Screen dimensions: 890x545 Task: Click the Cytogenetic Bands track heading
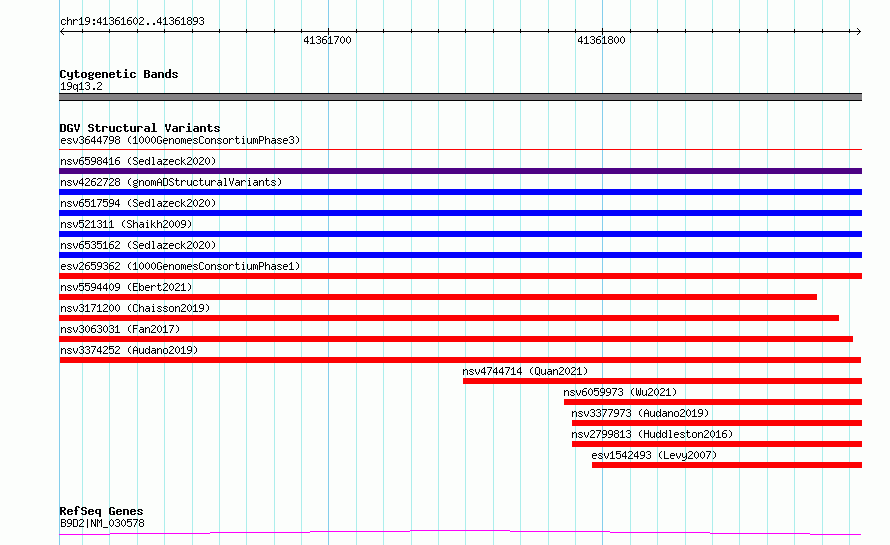[119, 74]
